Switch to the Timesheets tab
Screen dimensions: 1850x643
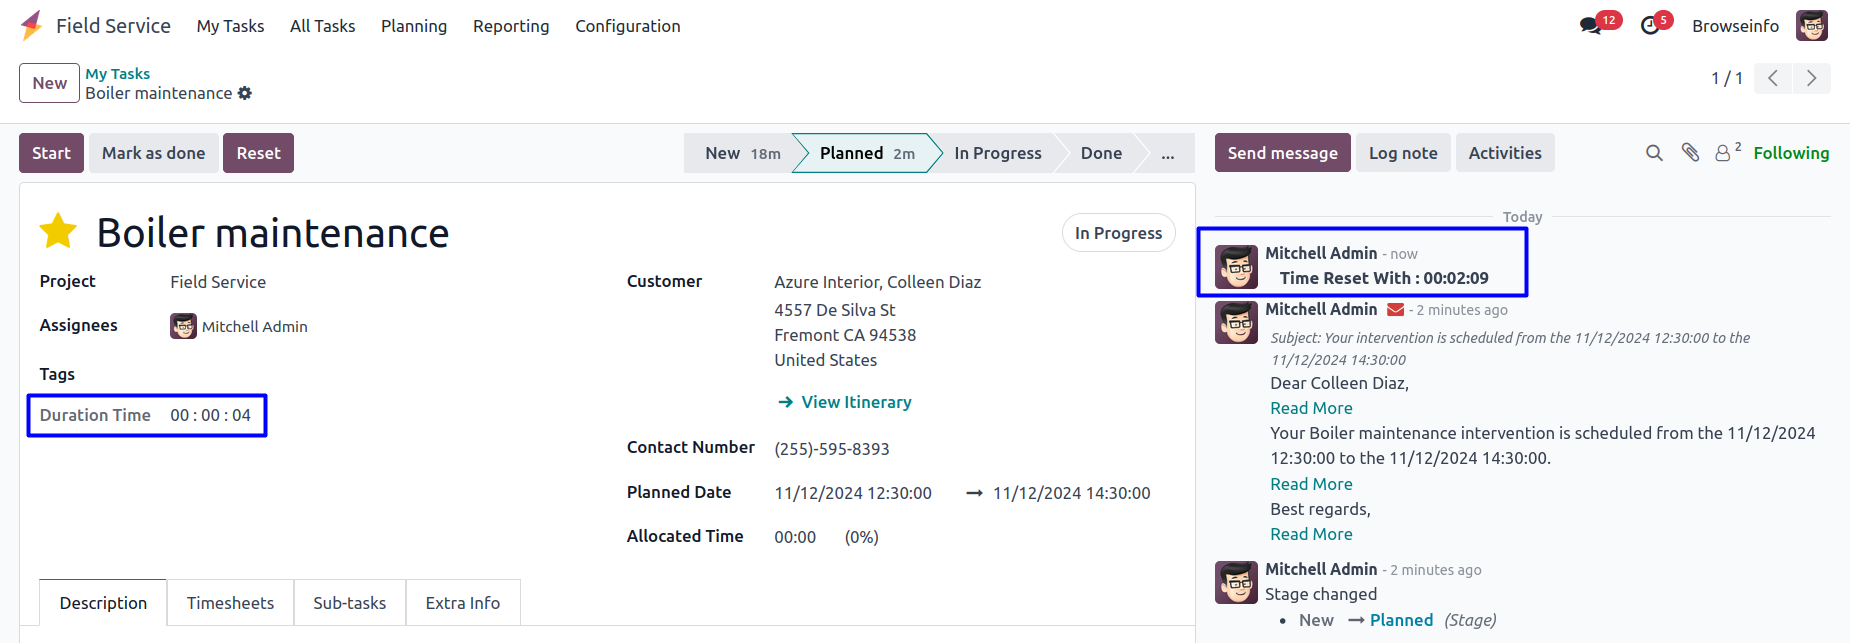click(x=230, y=603)
